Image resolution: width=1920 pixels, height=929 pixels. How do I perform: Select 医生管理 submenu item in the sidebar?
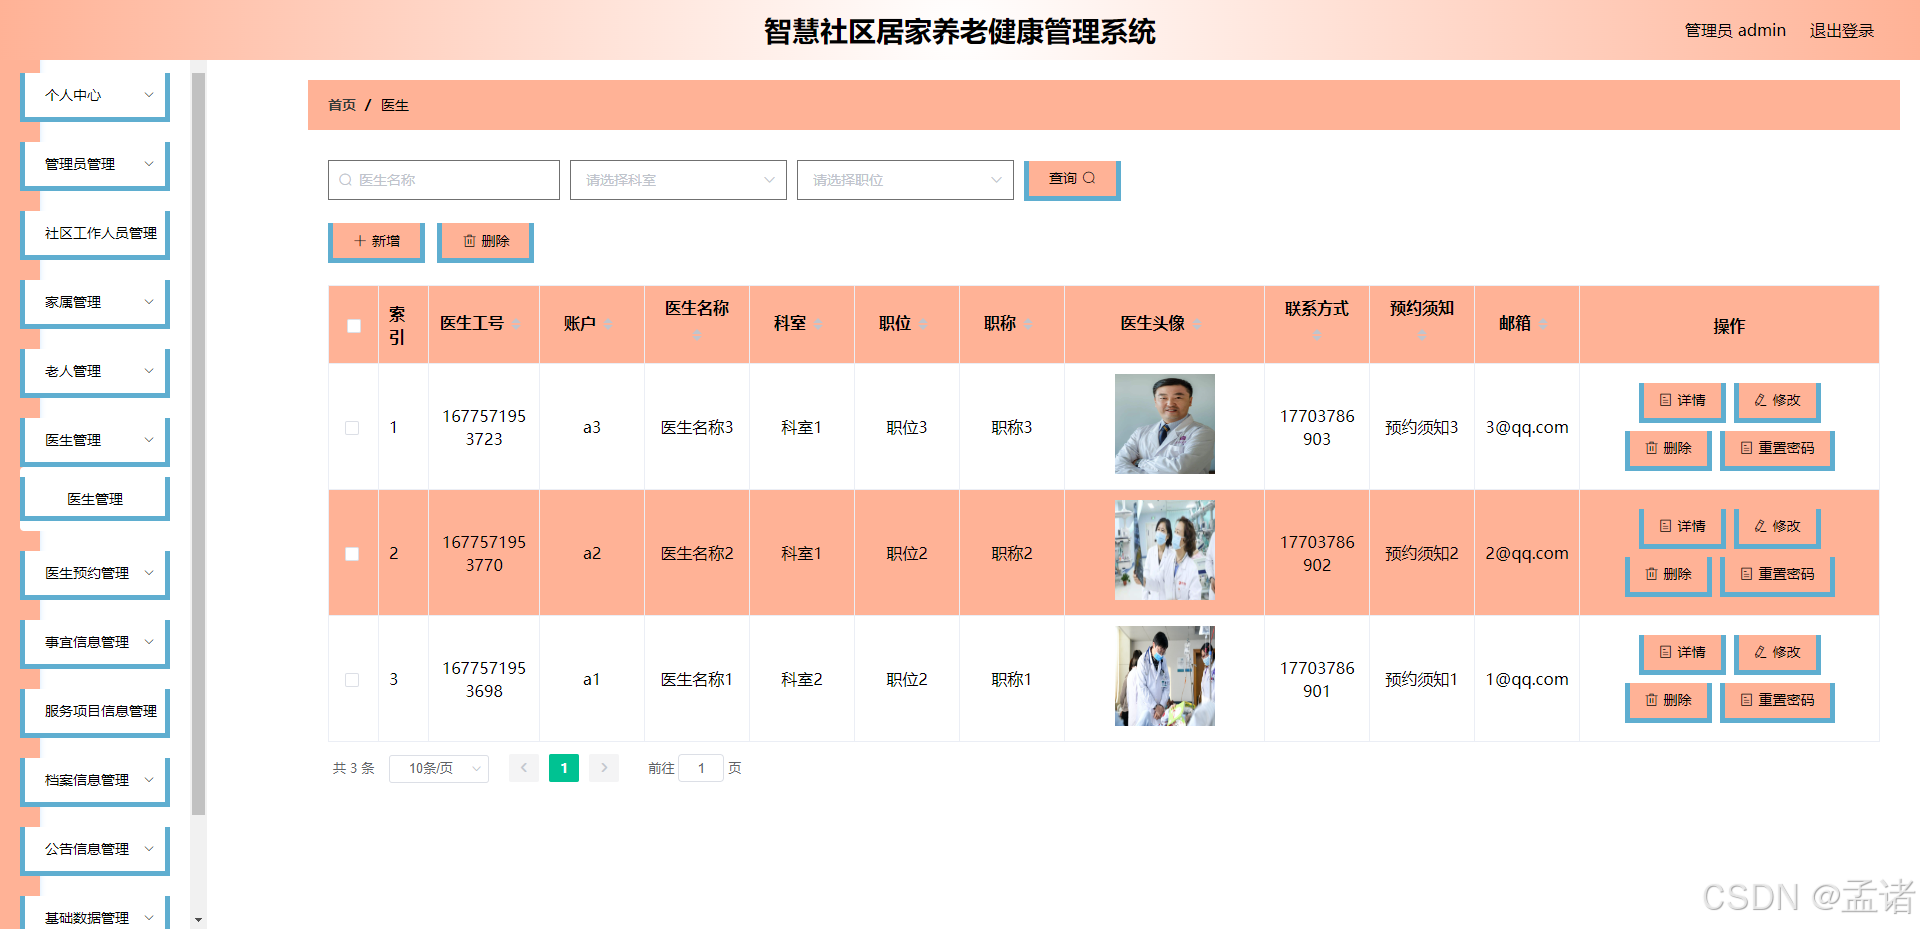[94, 497]
